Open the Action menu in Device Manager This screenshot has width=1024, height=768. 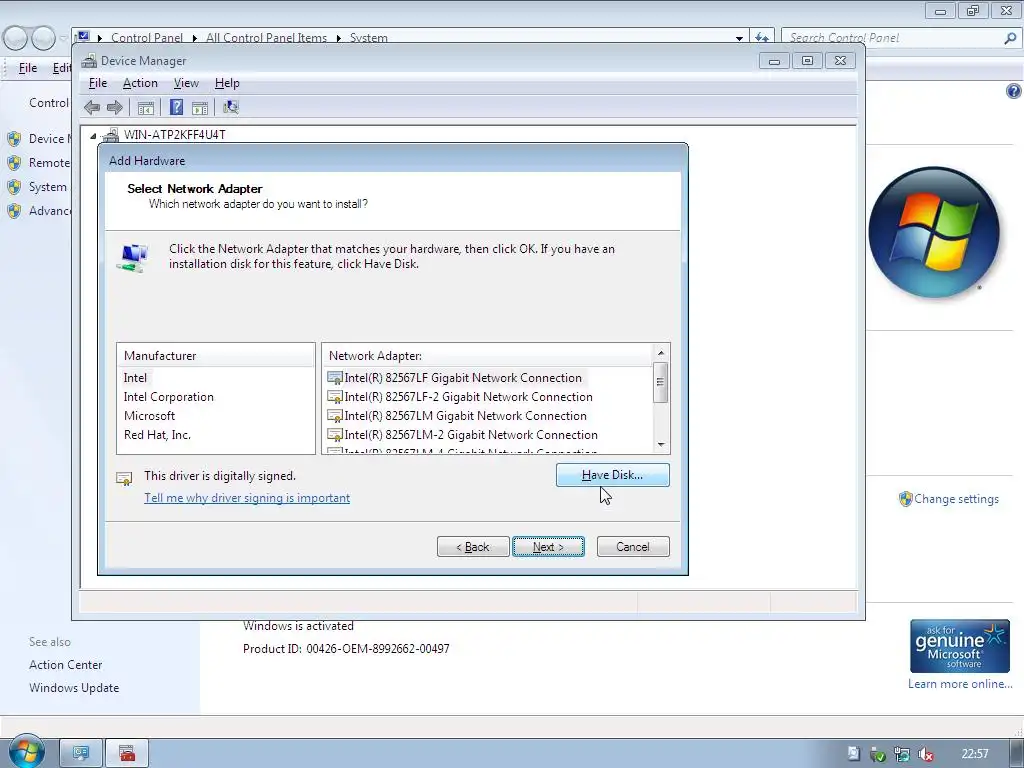pyautogui.click(x=140, y=83)
